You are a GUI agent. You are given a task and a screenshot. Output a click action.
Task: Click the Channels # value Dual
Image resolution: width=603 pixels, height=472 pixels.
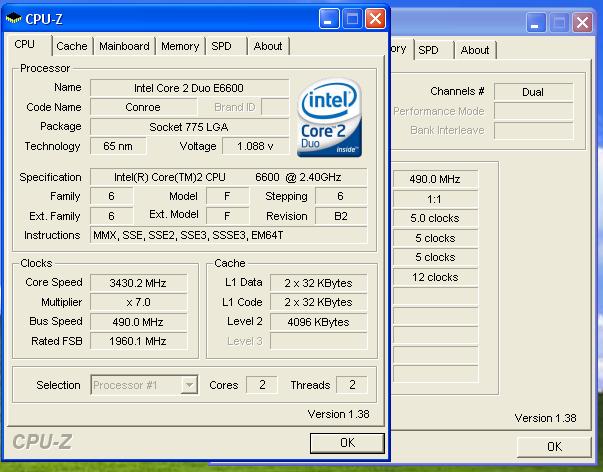coord(533,92)
